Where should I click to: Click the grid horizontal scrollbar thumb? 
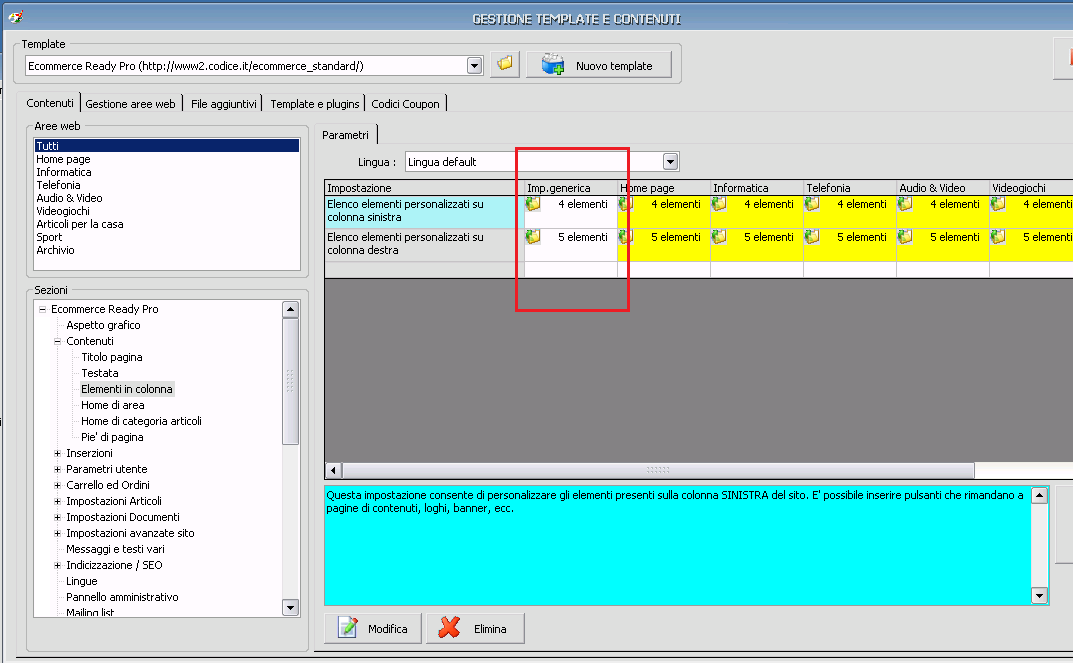pos(658,470)
